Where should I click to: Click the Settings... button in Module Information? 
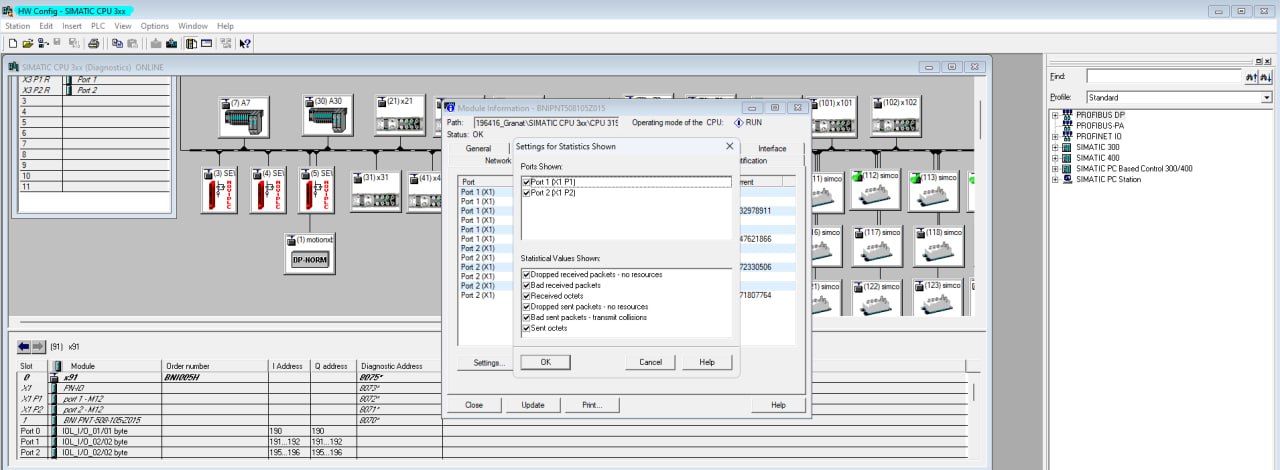tap(488, 362)
